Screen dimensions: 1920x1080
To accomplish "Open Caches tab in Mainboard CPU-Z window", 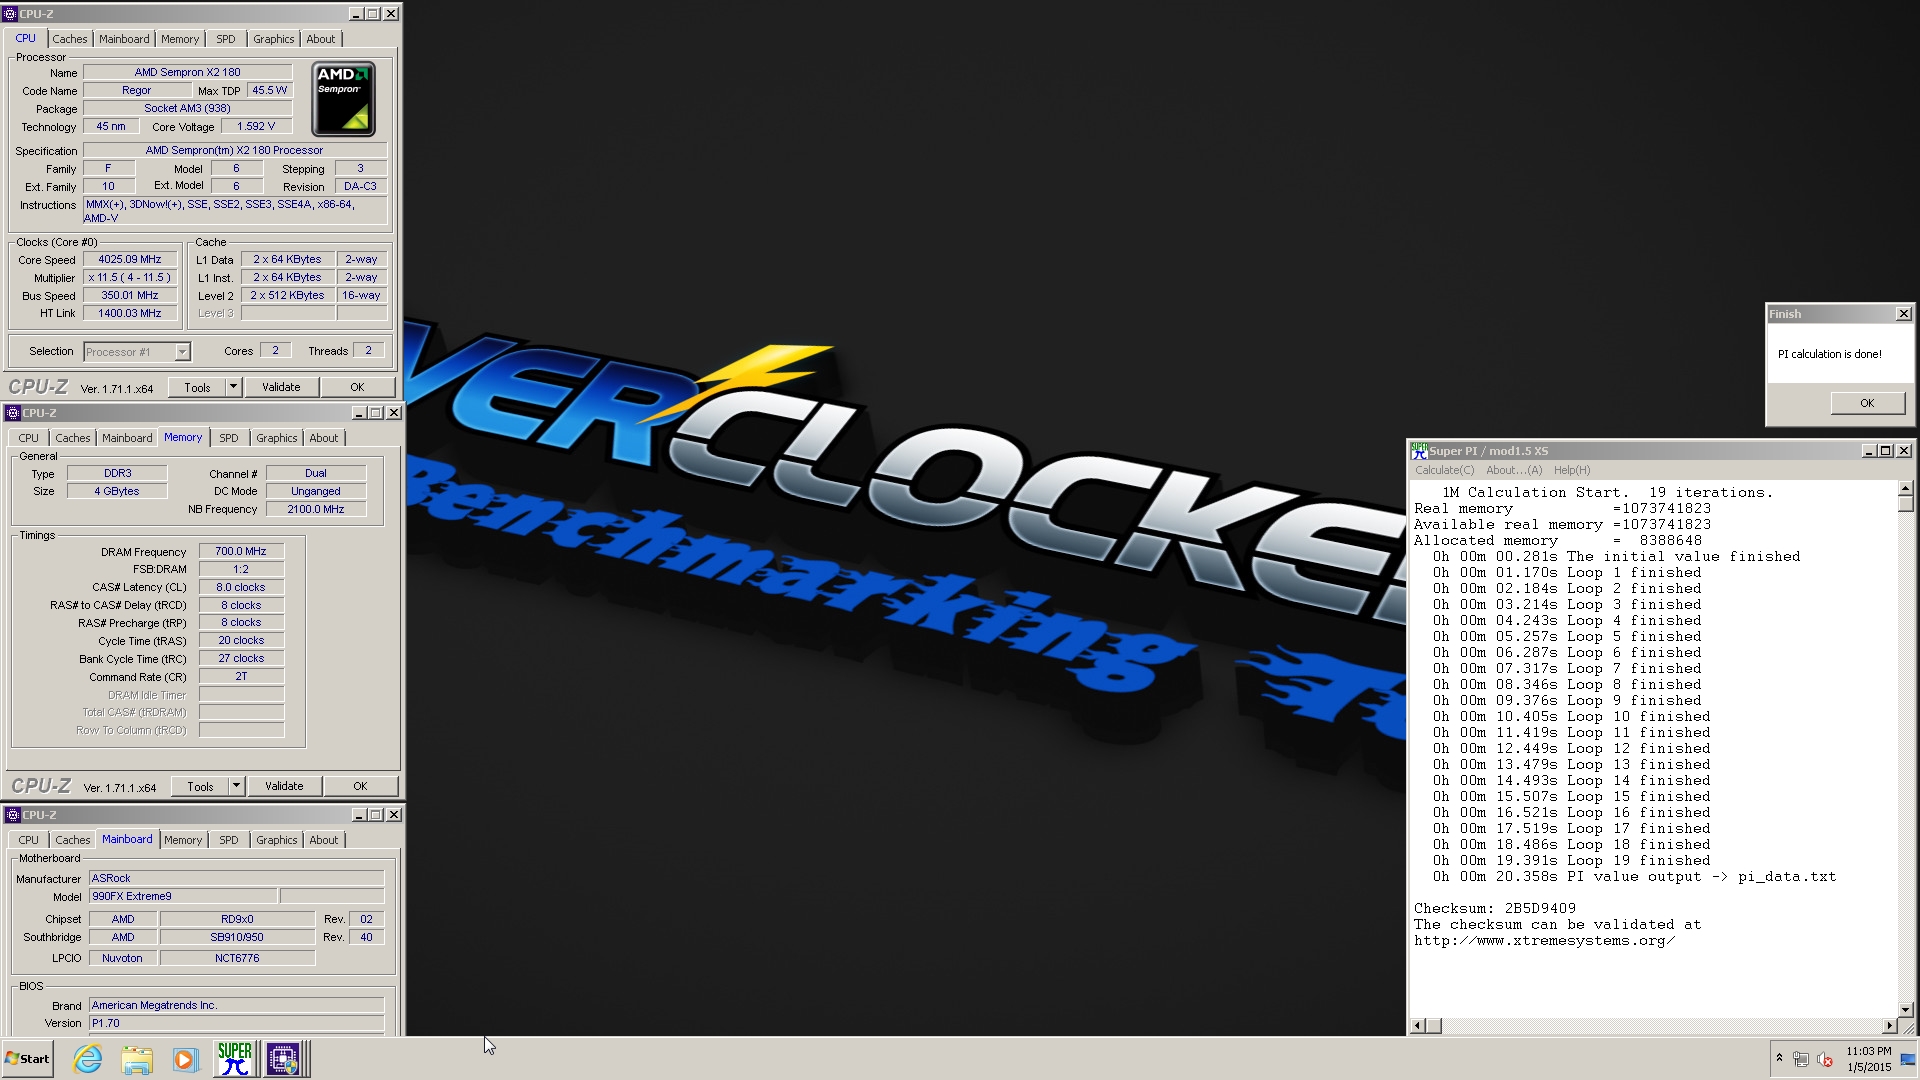I will (73, 840).
